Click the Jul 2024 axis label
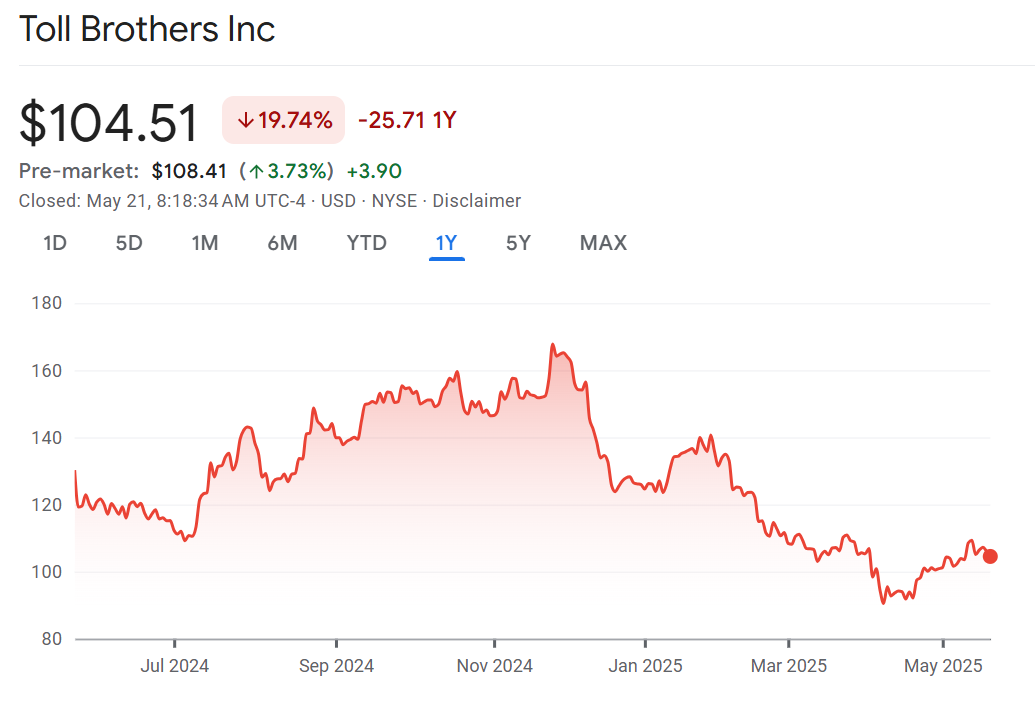This screenshot has width=1035, height=702. tap(175, 666)
